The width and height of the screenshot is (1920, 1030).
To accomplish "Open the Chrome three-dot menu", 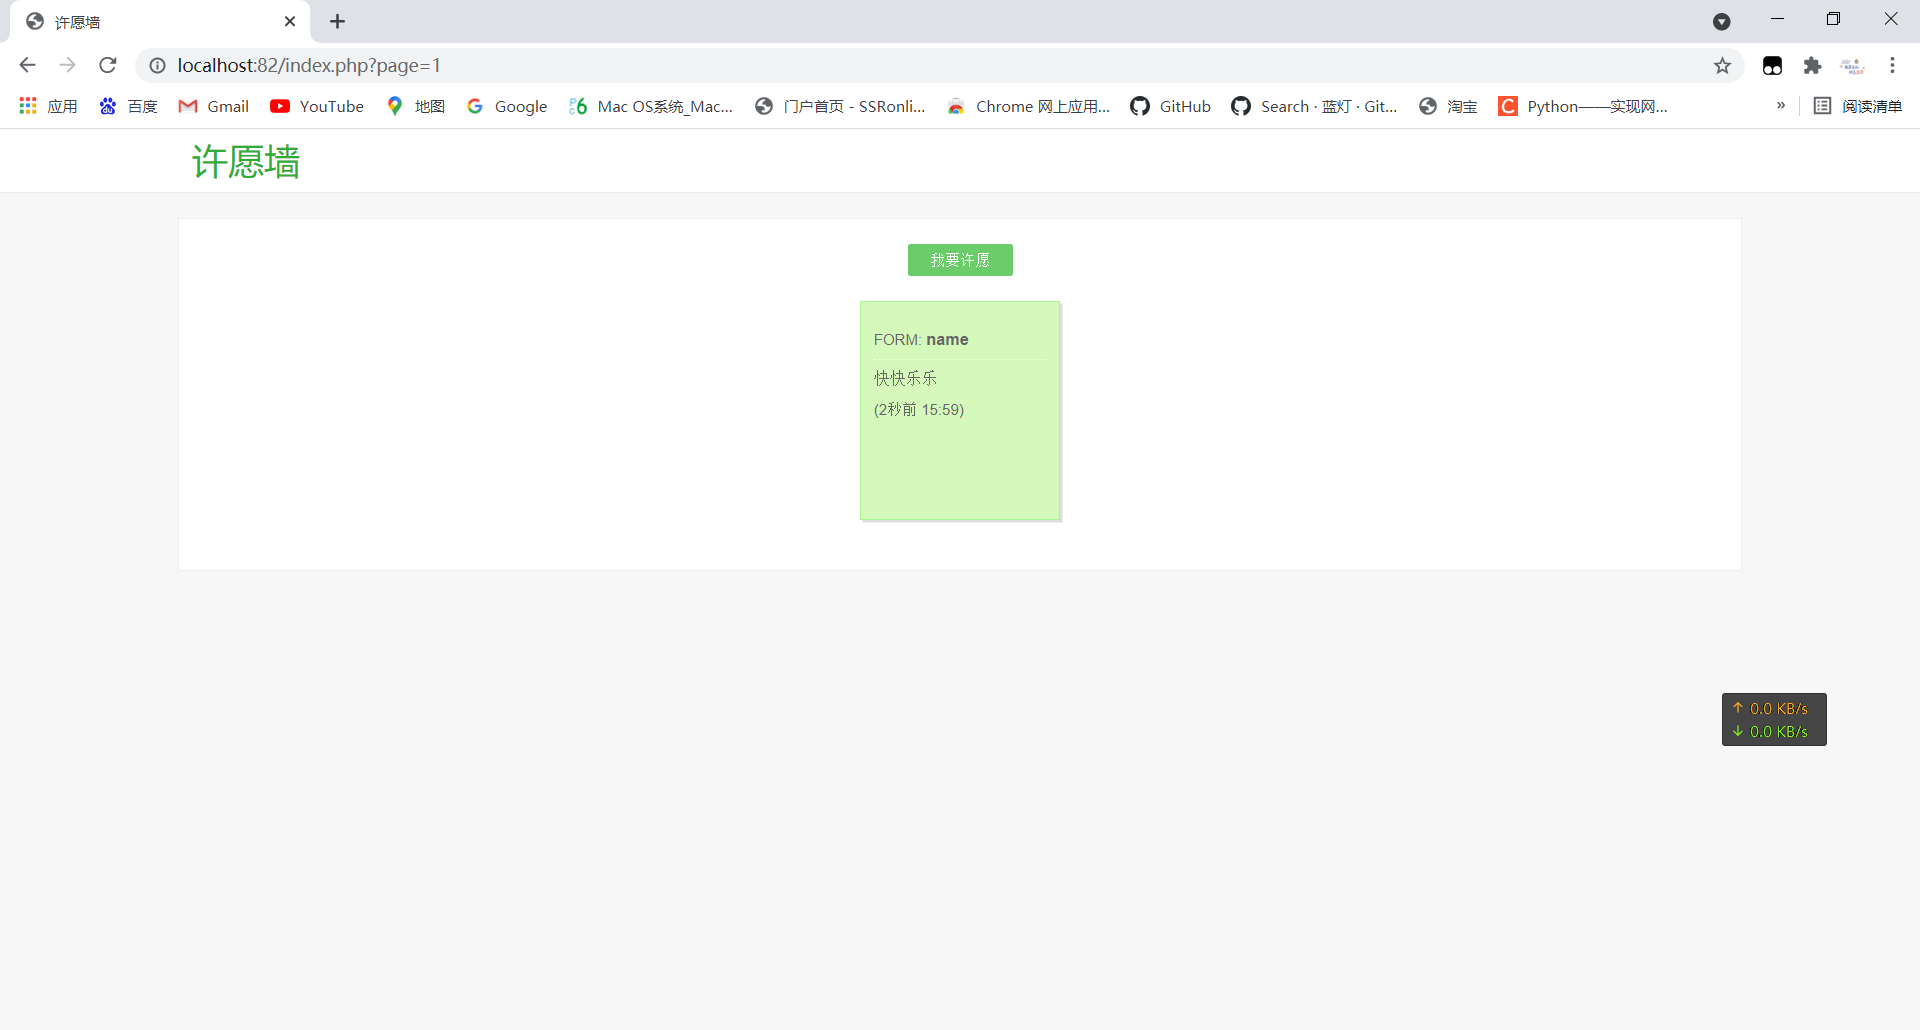I will [x=1892, y=65].
